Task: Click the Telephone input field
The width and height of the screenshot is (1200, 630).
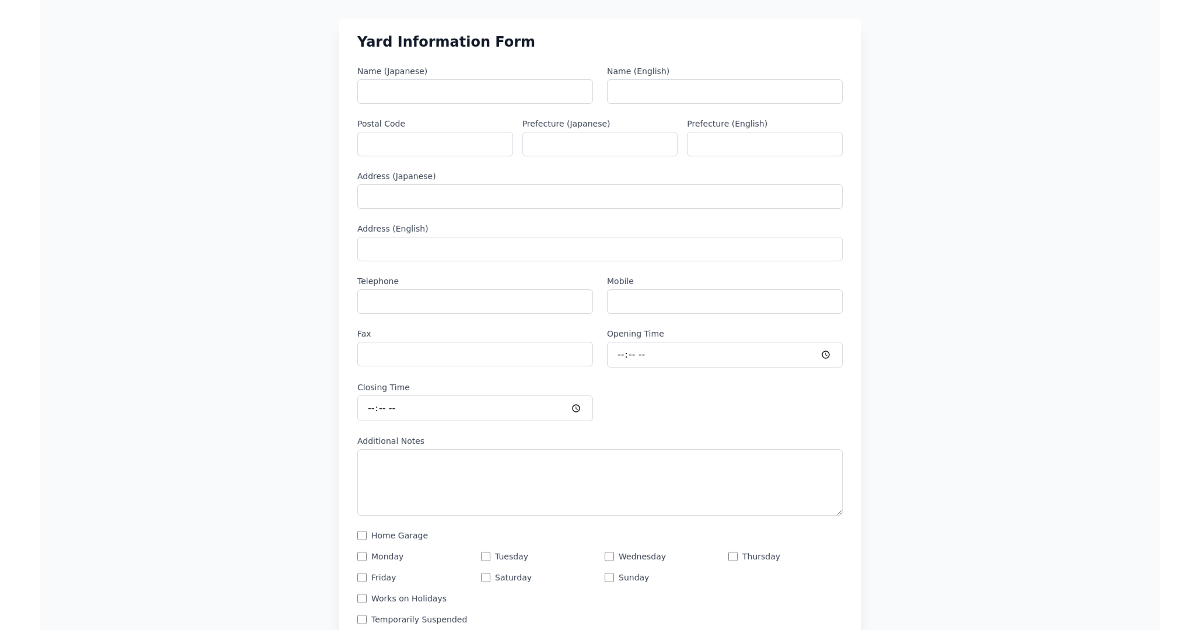Action: pos(475,301)
